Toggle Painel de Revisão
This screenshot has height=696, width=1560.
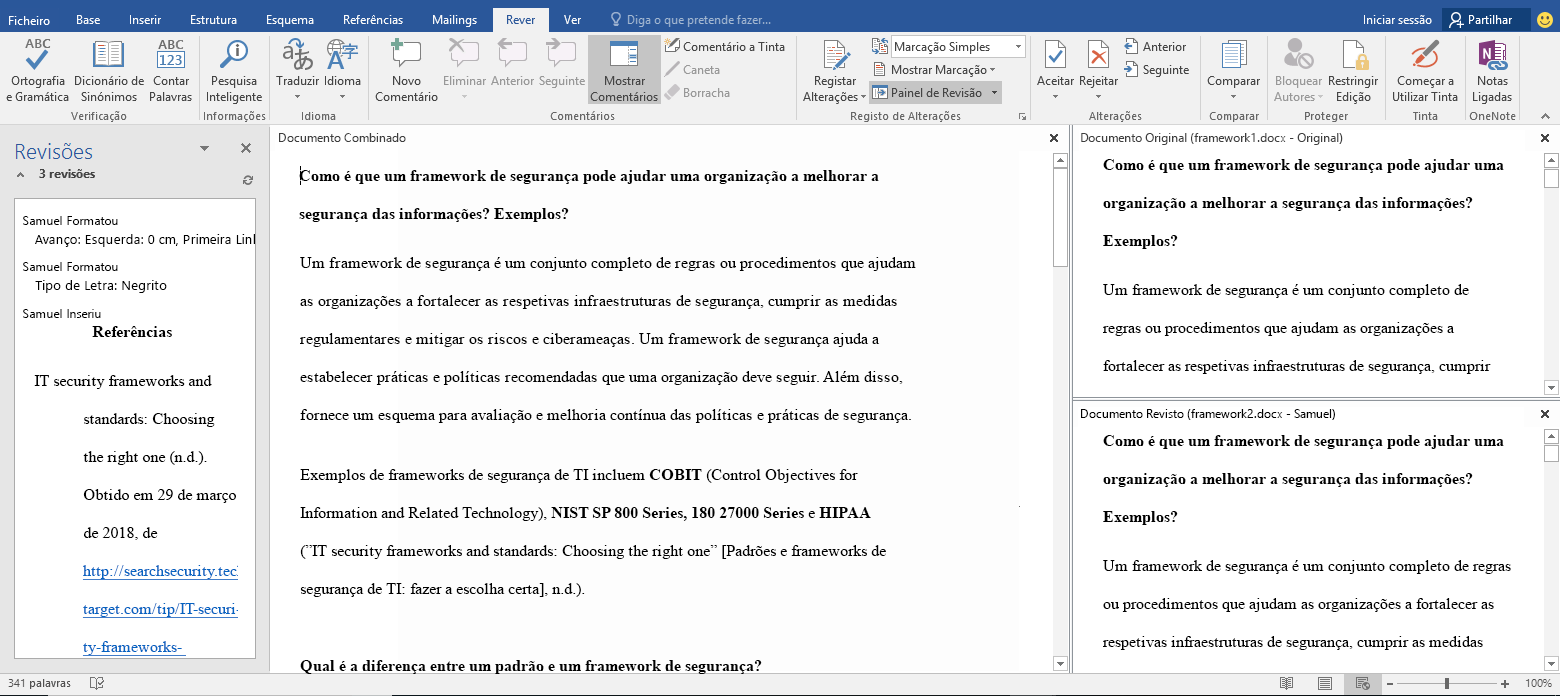click(x=927, y=93)
